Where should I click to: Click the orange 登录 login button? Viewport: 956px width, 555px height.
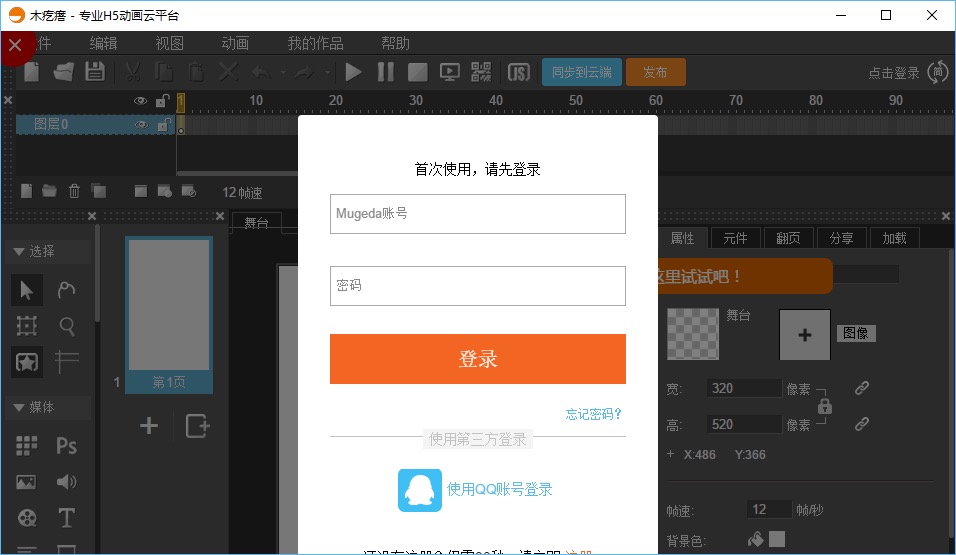click(x=477, y=359)
